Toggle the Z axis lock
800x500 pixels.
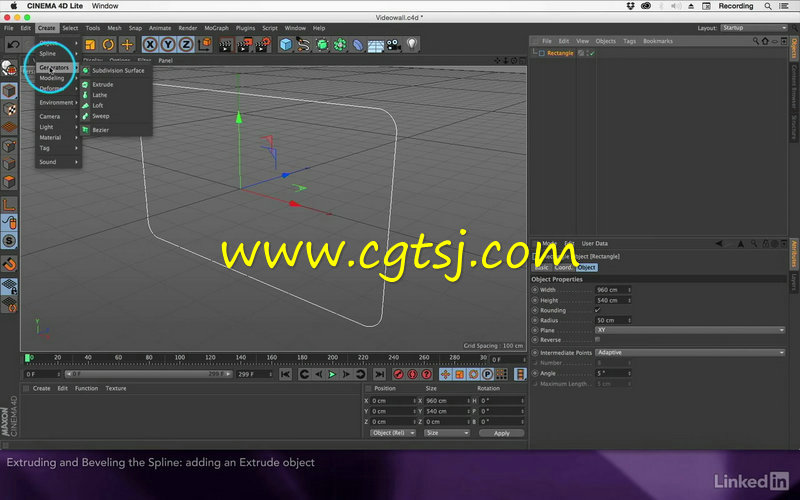pos(186,45)
